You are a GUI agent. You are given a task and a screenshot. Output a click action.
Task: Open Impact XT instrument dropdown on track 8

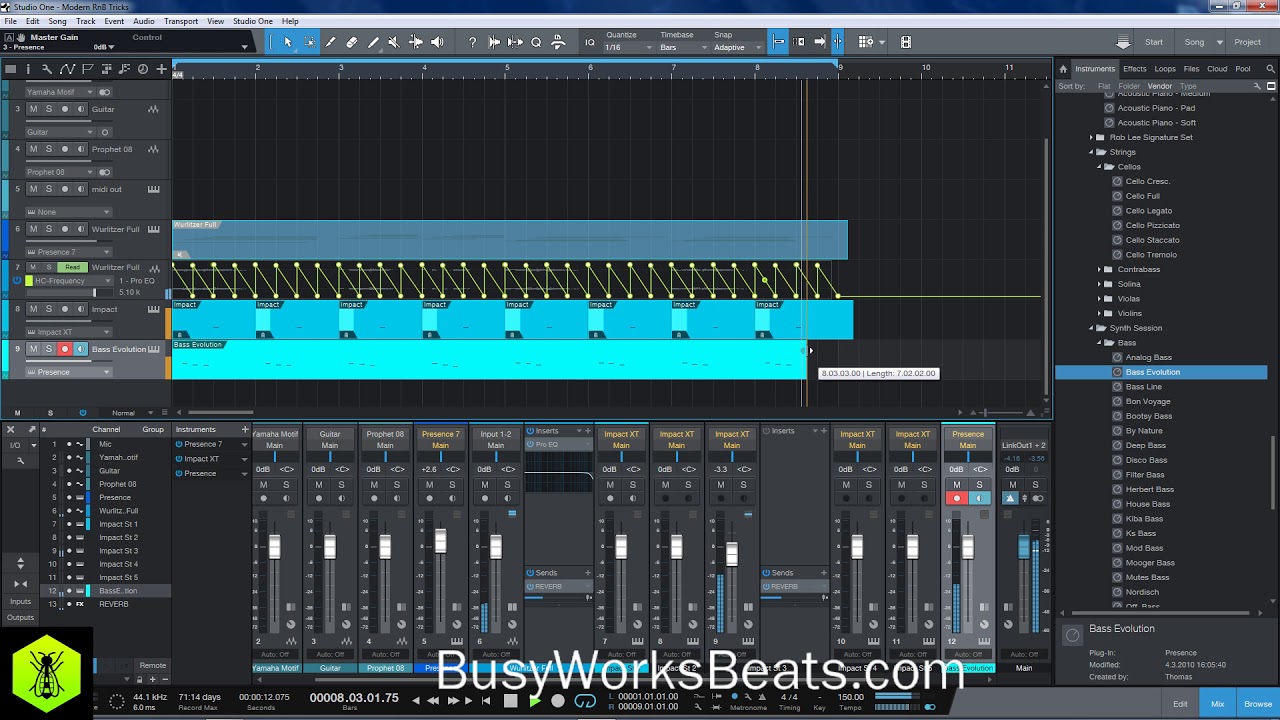(69, 332)
